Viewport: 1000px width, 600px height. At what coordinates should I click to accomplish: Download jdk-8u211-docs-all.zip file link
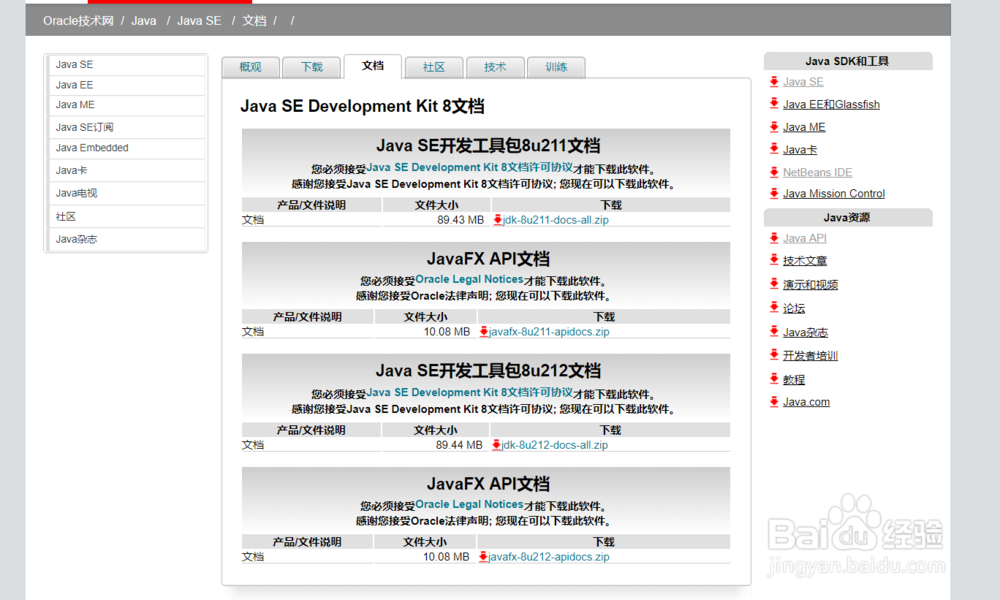click(x=555, y=220)
